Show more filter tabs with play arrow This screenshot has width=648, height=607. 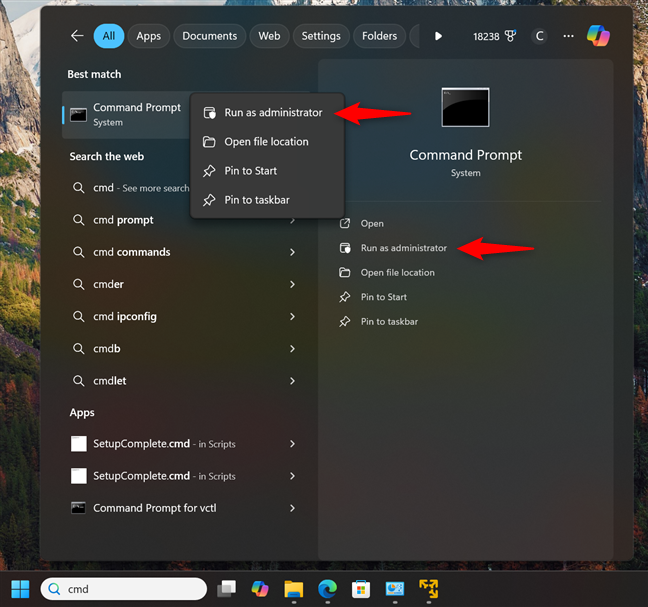pos(438,36)
